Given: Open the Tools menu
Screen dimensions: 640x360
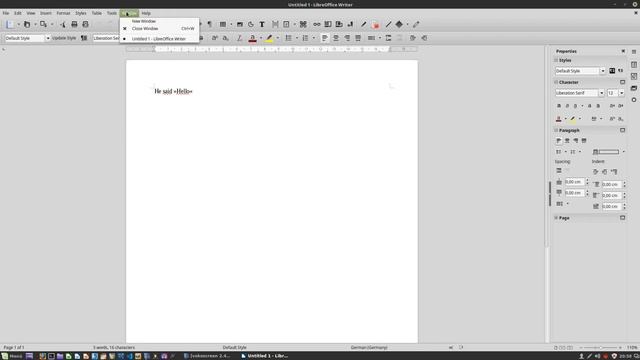Looking at the screenshot, I should (112, 13).
